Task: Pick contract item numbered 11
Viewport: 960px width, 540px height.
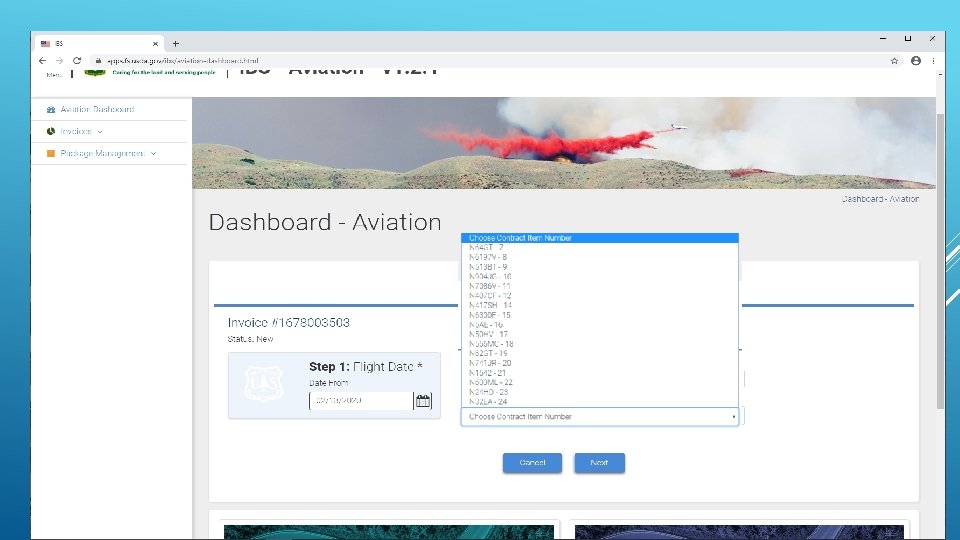Action: pos(599,286)
